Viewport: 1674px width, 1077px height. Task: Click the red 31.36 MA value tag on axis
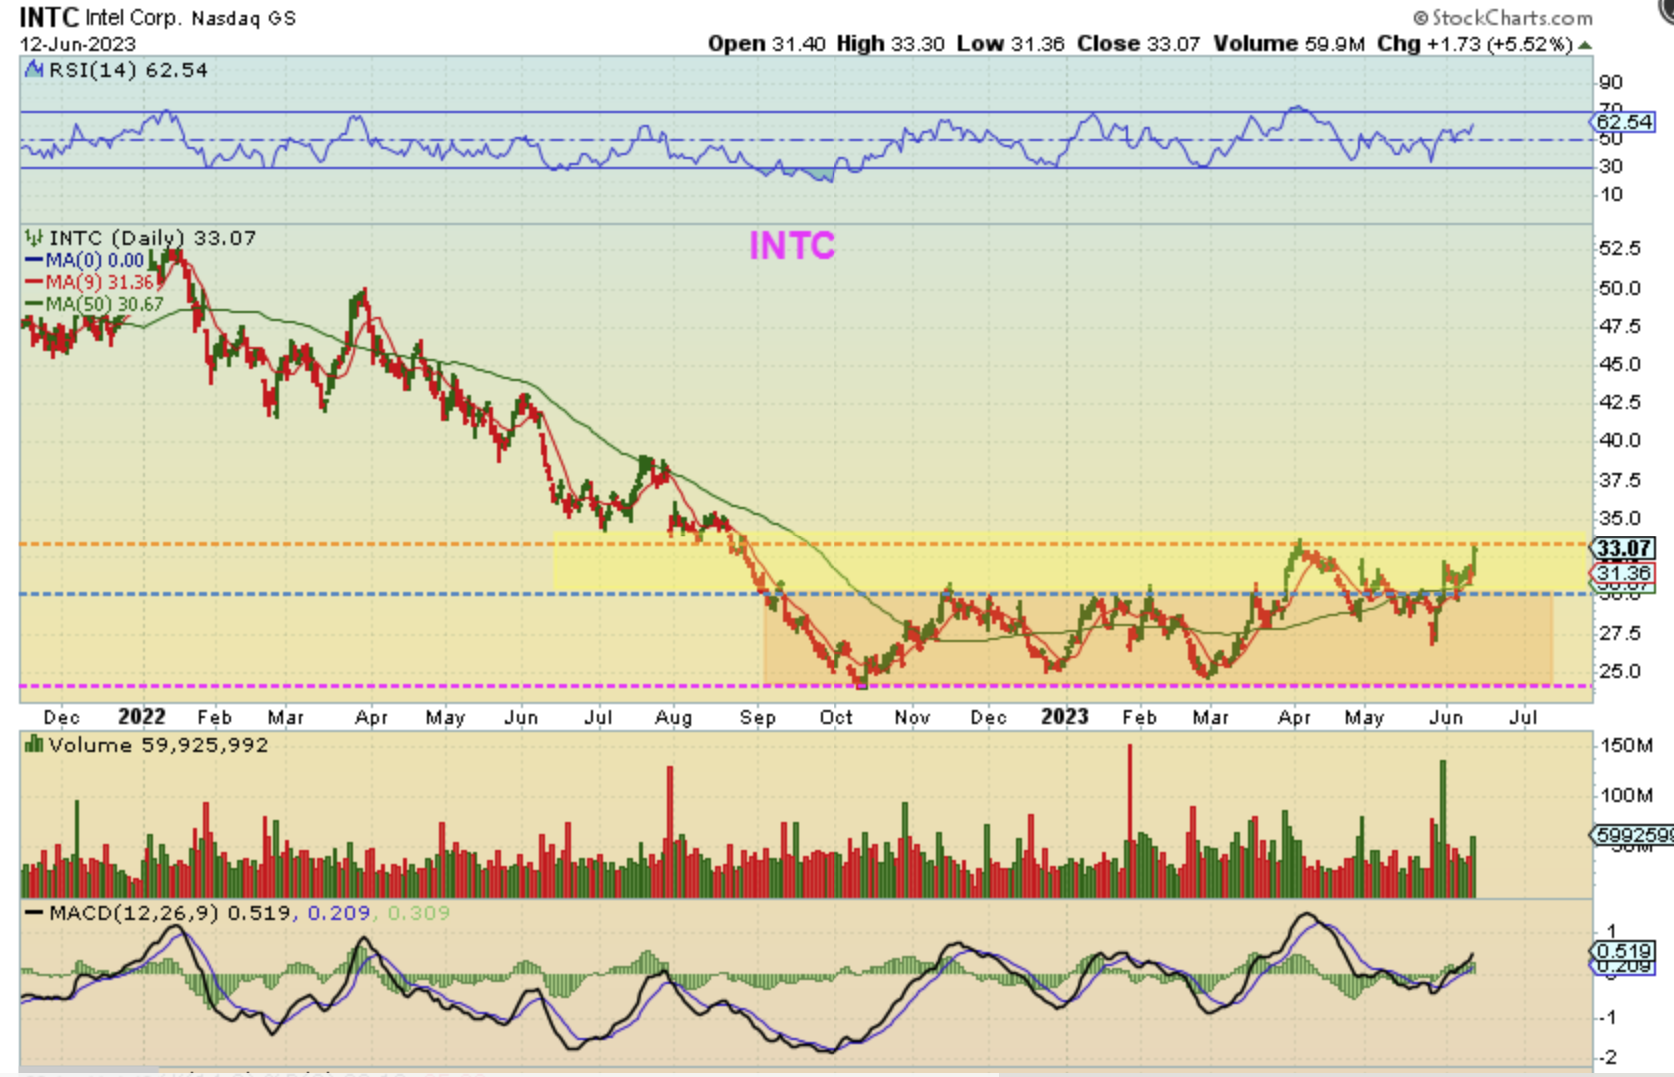pyautogui.click(x=1624, y=573)
